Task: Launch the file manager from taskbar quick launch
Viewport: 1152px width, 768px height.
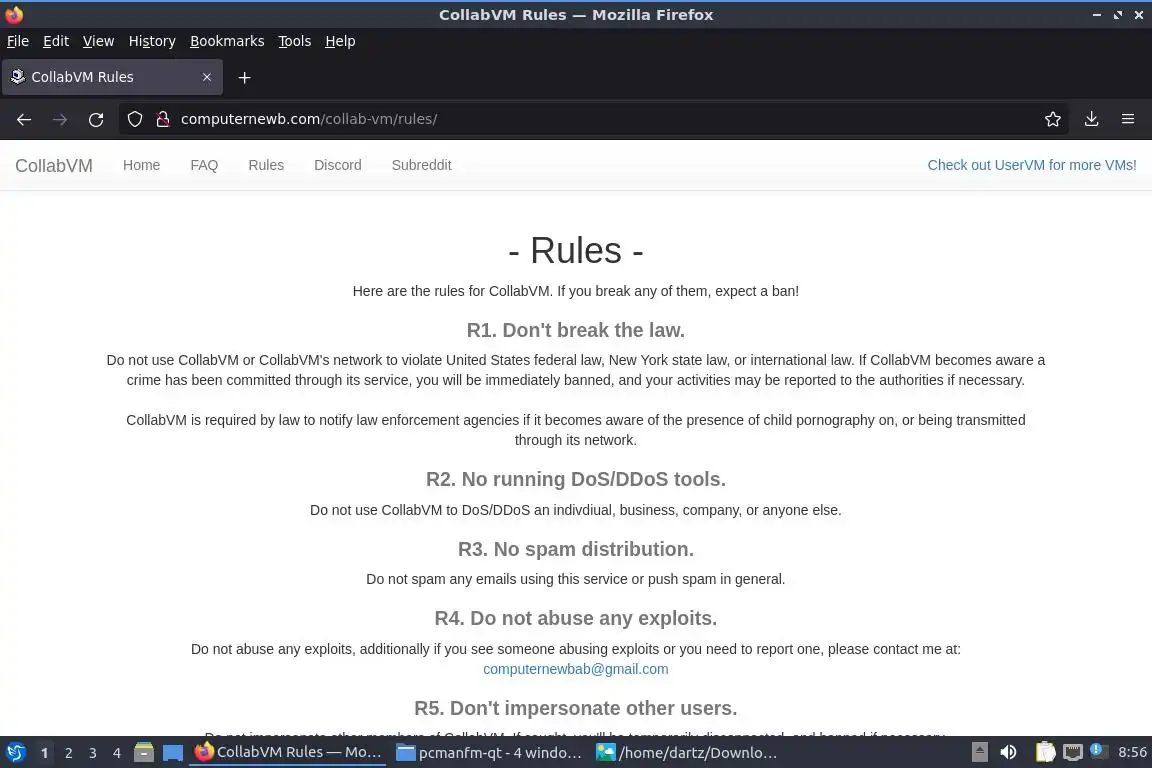Action: coord(144,753)
